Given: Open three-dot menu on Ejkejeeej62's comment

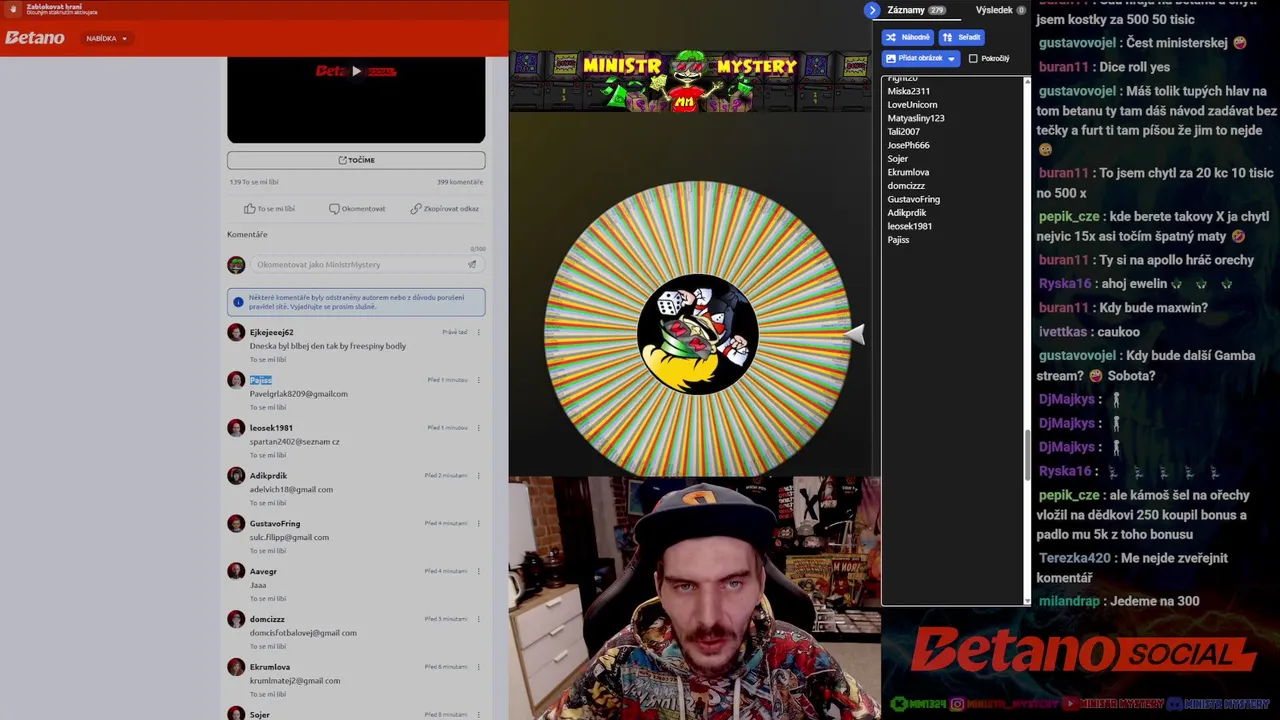Looking at the screenshot, I should pos(478,332).
